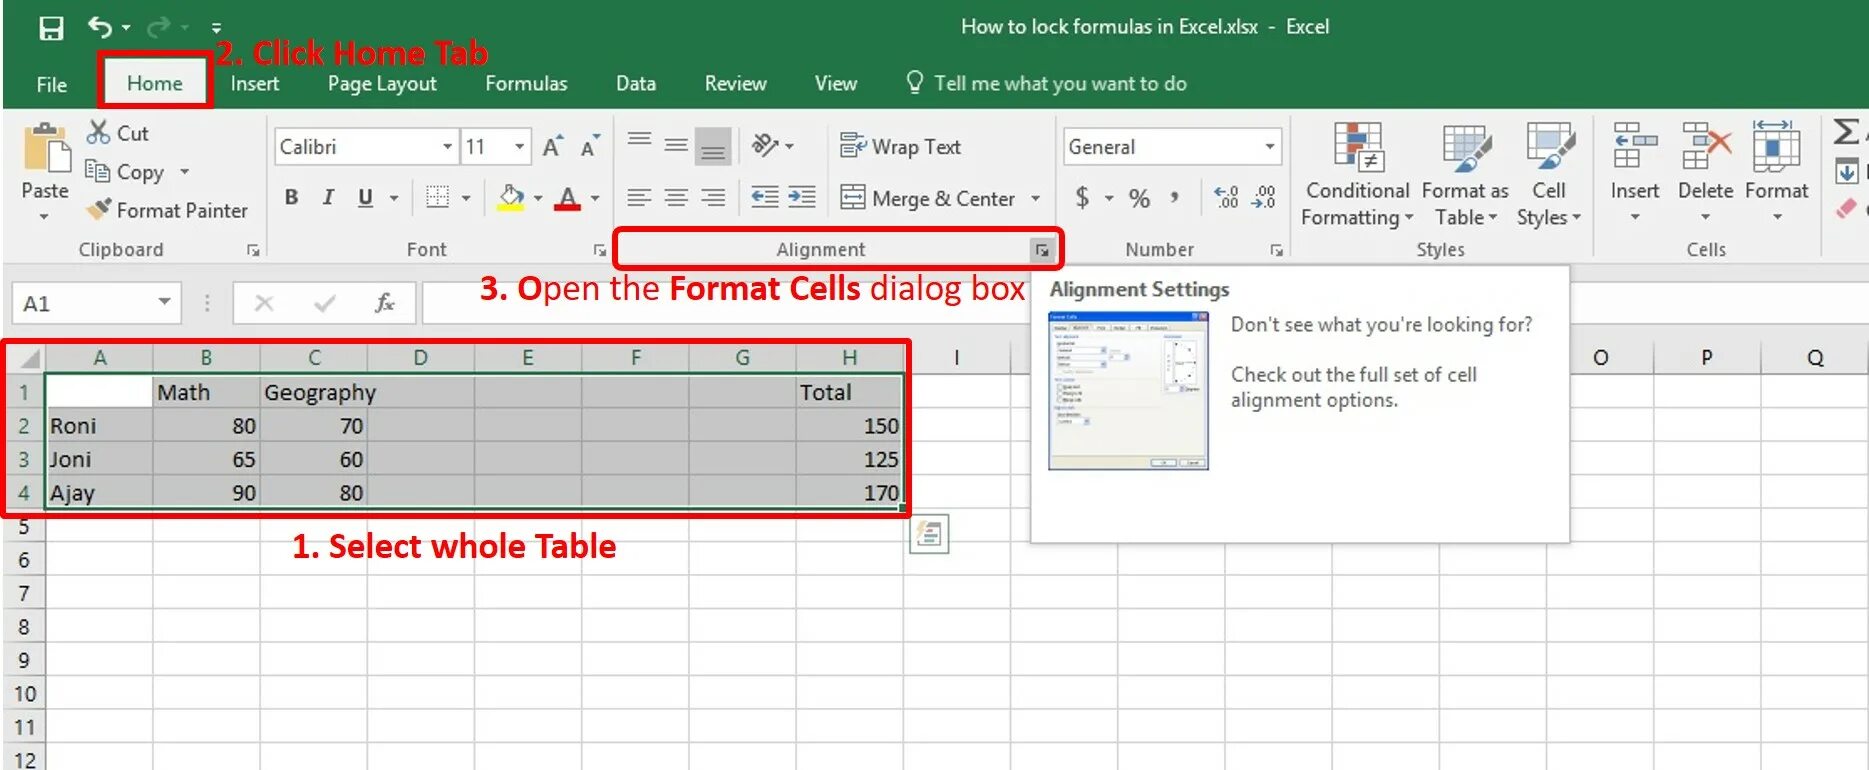Viewport: 1869px width, 770px height.
Task: Click the Merge & Center button
Action: click(x=928, y=198)
